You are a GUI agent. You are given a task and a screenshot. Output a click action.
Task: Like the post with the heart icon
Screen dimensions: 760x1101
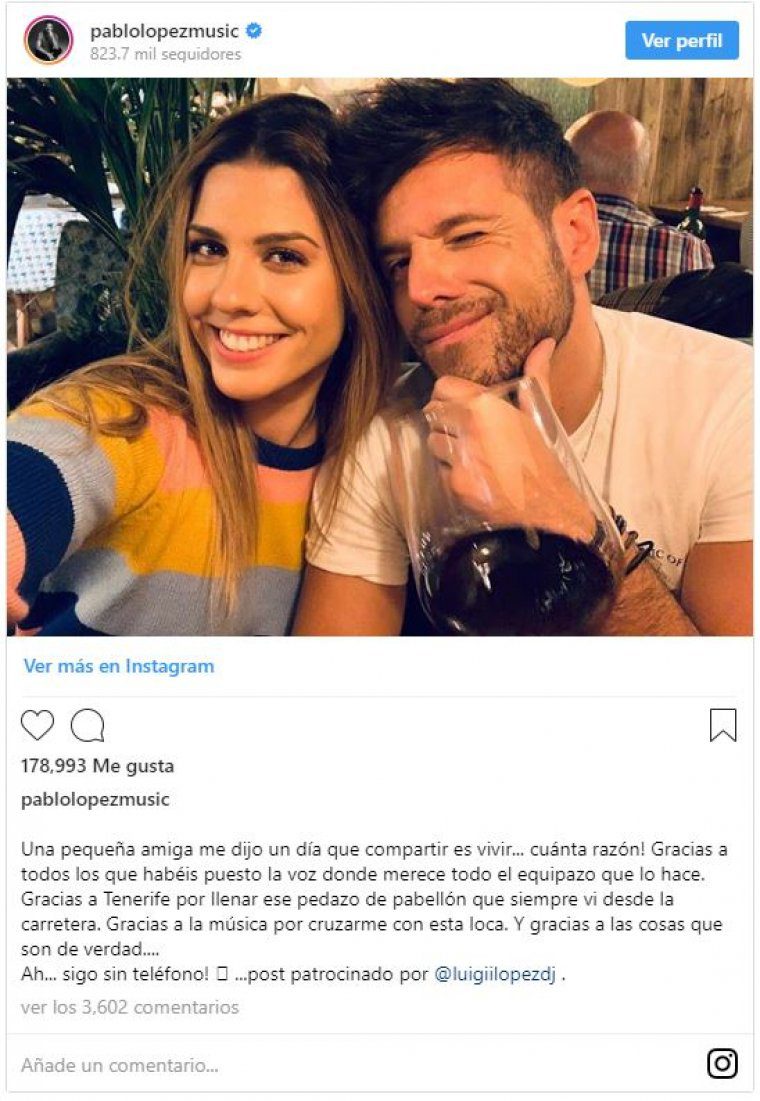tap(37, 725)
